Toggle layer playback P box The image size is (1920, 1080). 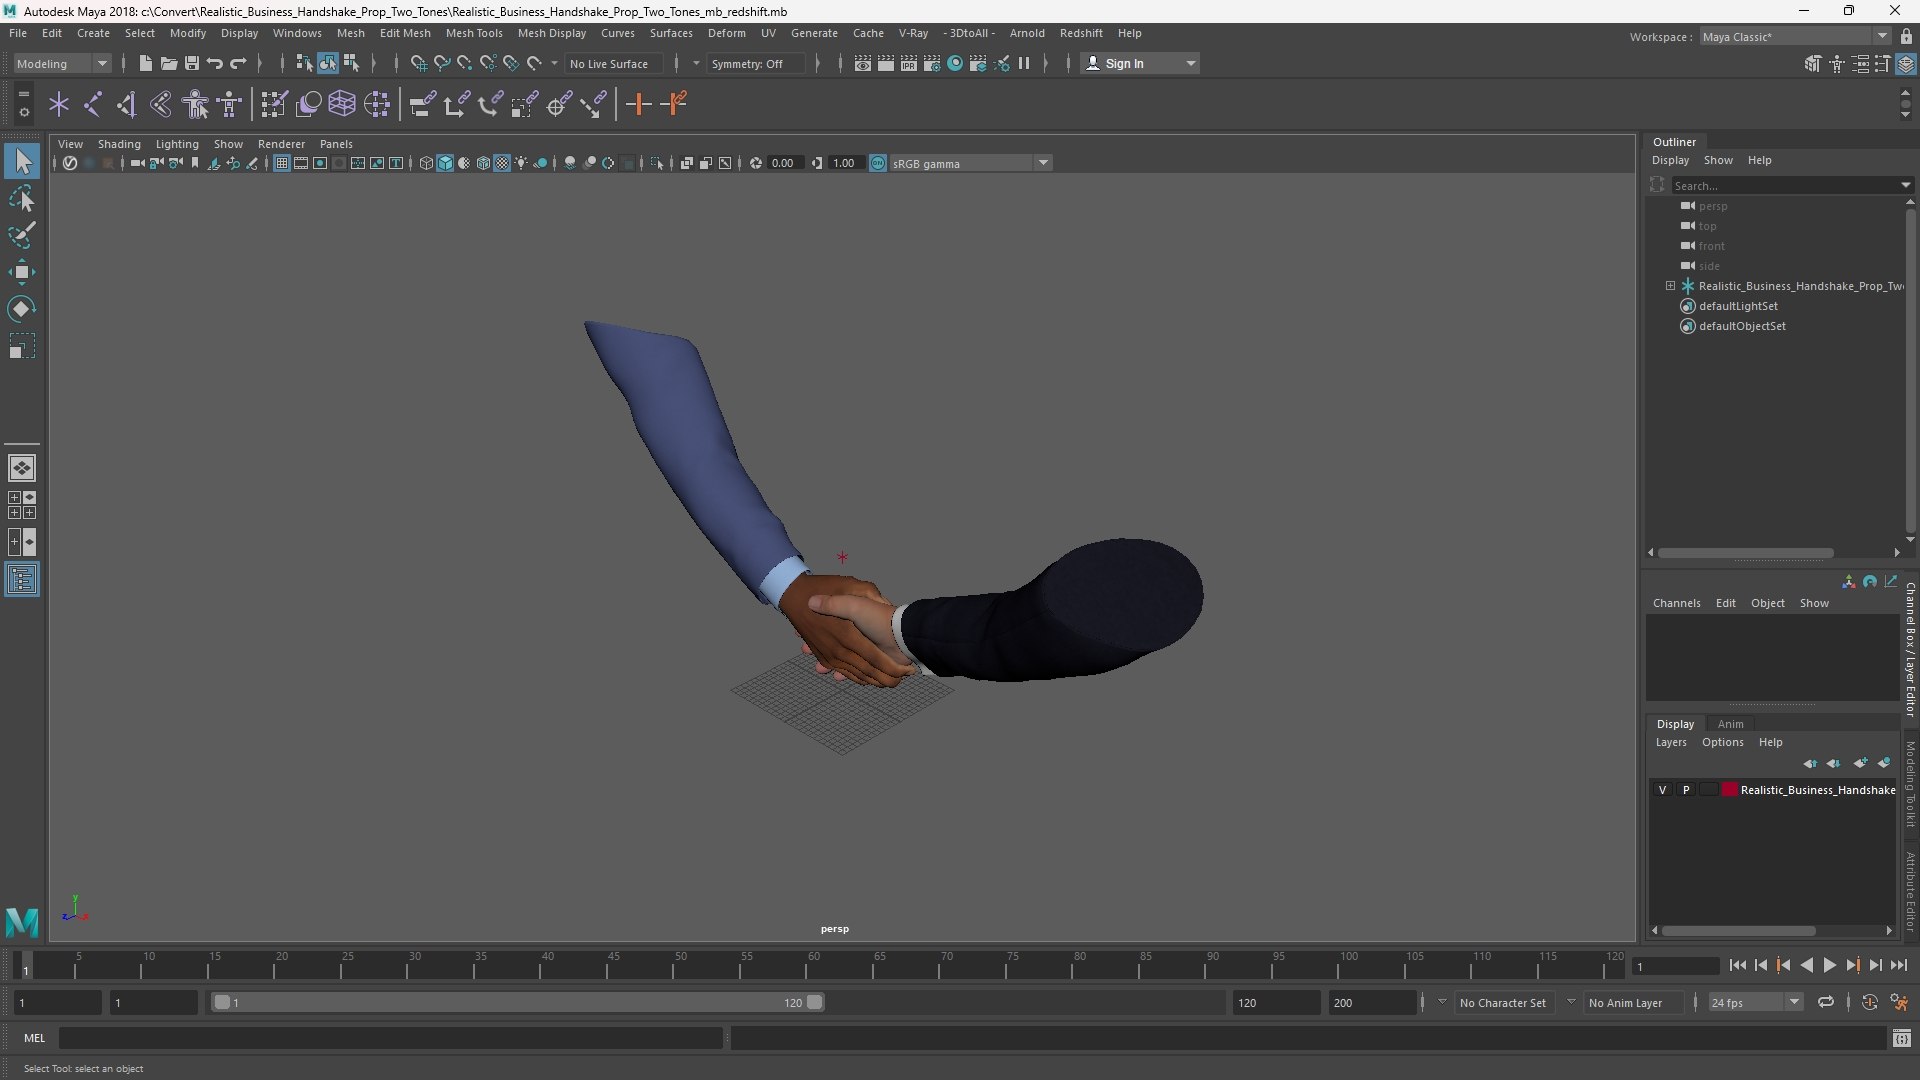point(1686,790)
